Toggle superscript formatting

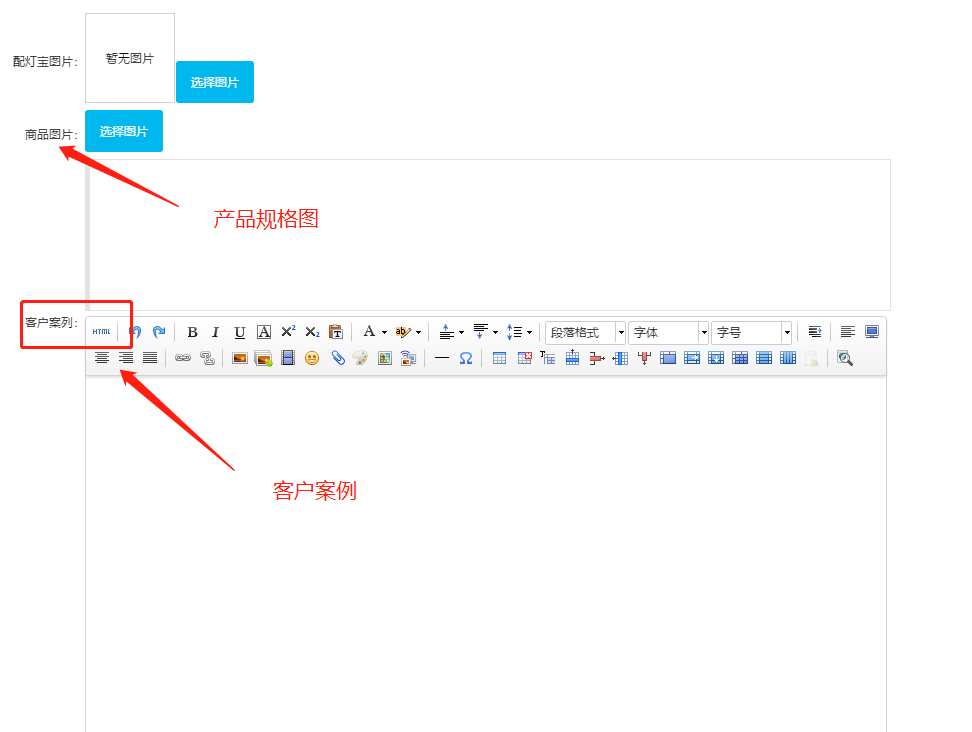pos(288,332)
